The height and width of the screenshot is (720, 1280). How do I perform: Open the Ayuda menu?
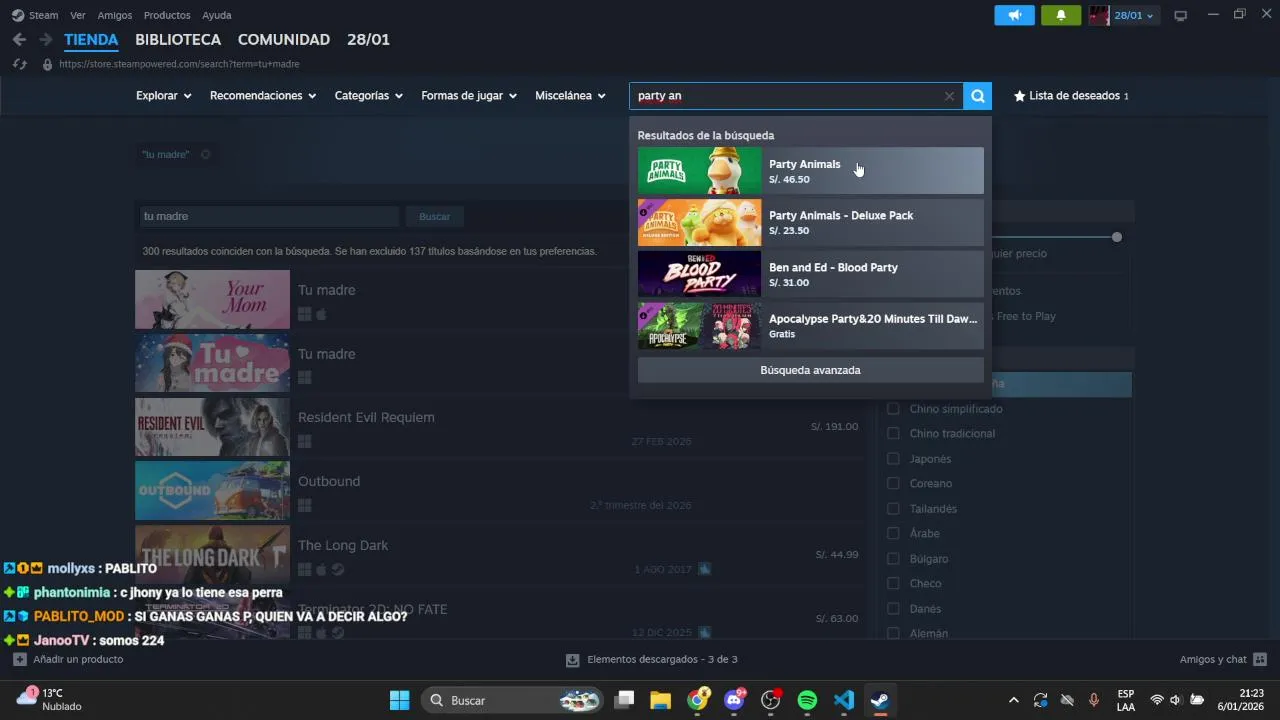pos(217,15)
